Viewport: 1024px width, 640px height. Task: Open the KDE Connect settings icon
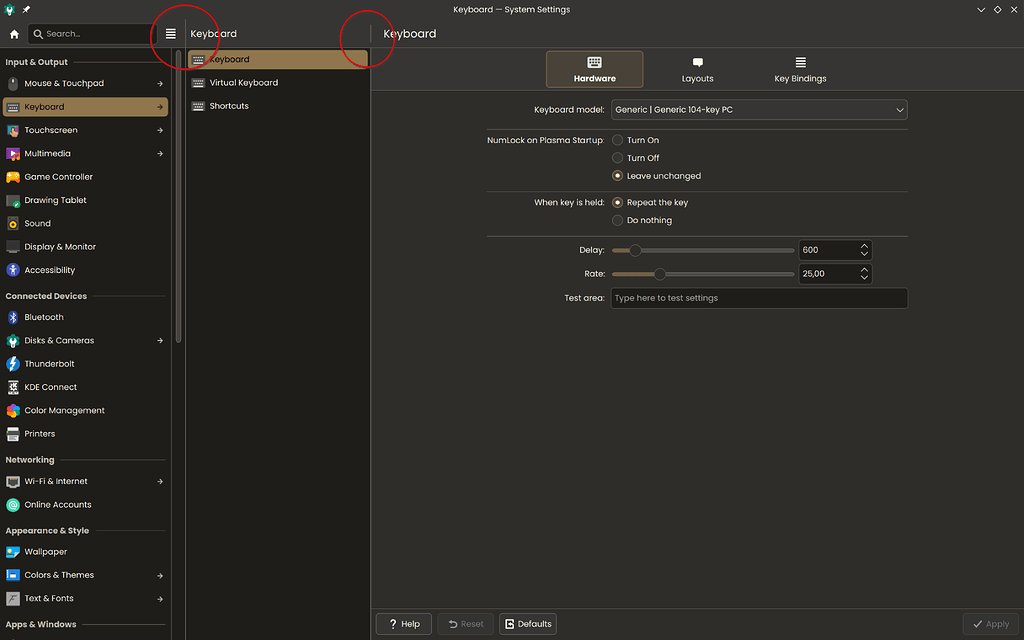(14, 387)
